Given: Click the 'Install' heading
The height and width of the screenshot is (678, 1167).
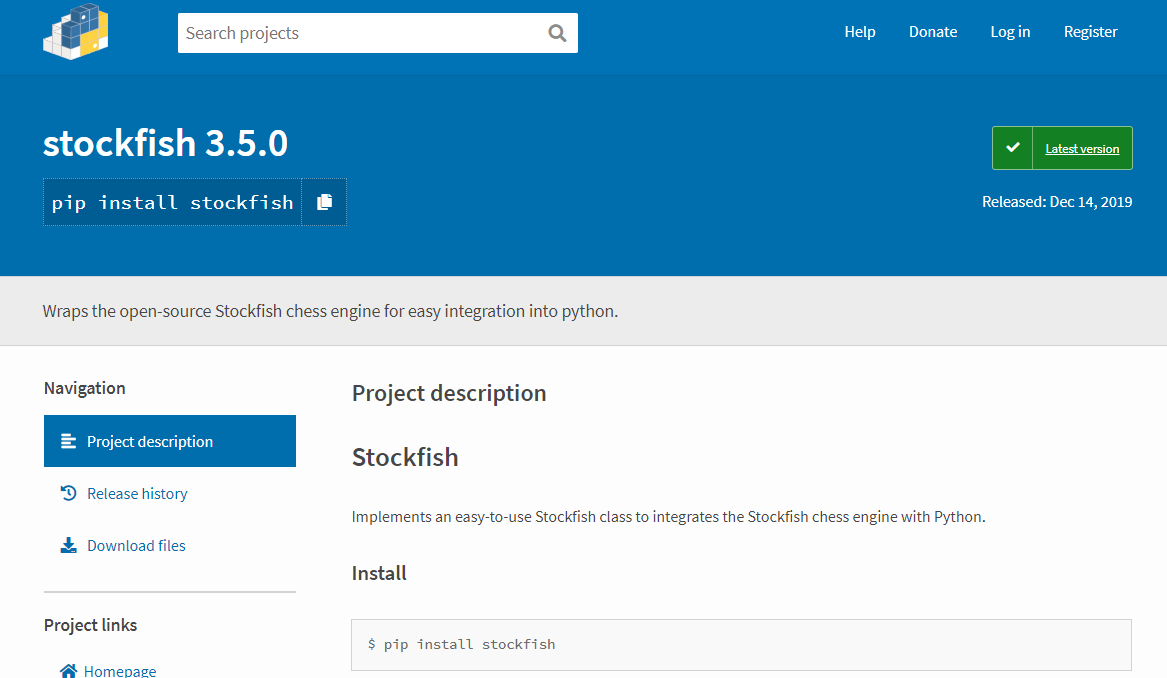Looking at the screenshot, I should point(379,573).
